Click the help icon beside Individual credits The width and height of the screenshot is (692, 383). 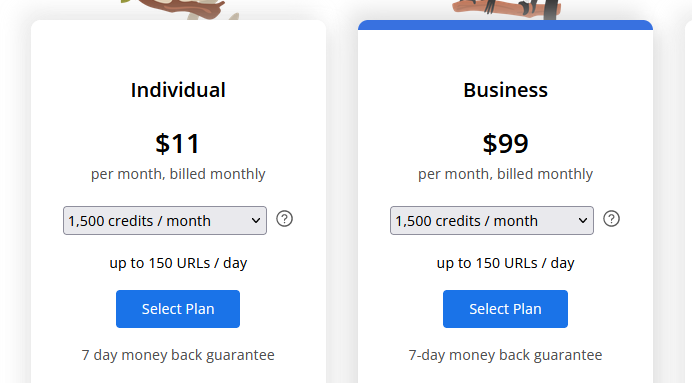point(284,219)
